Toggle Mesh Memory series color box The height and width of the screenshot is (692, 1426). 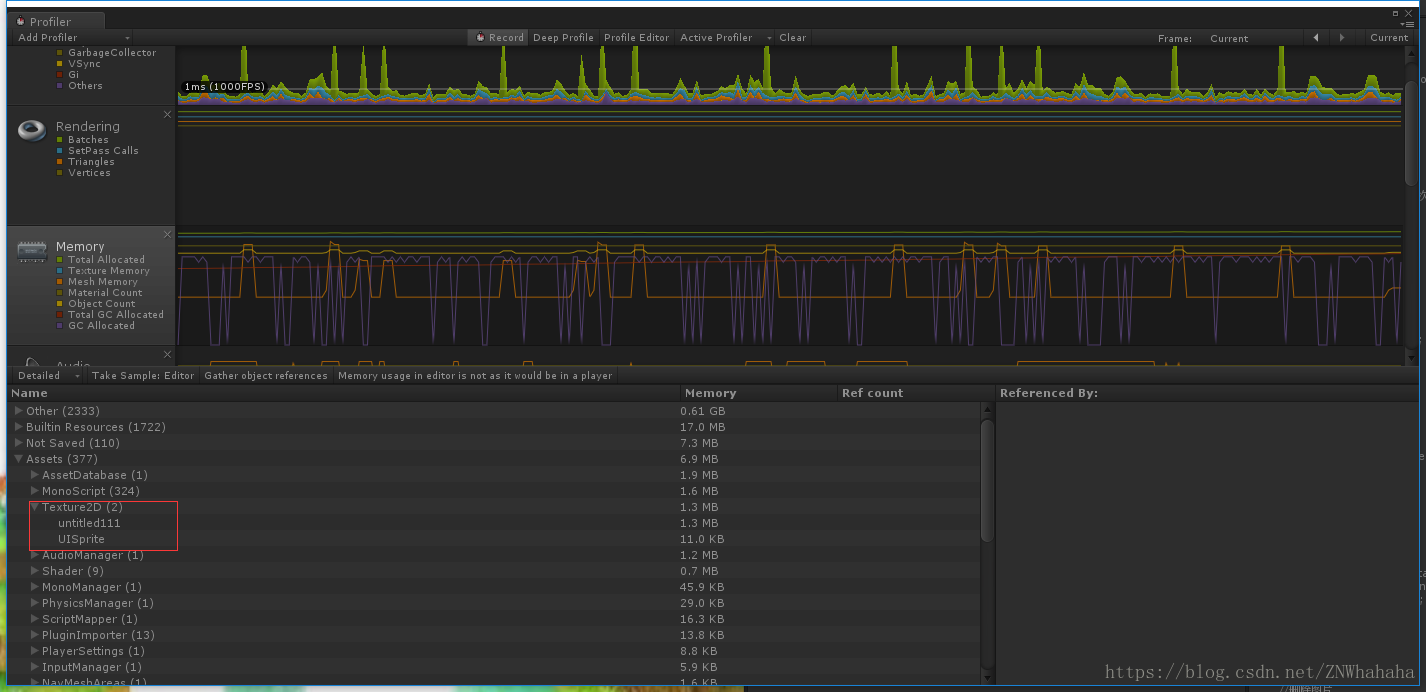60,282
